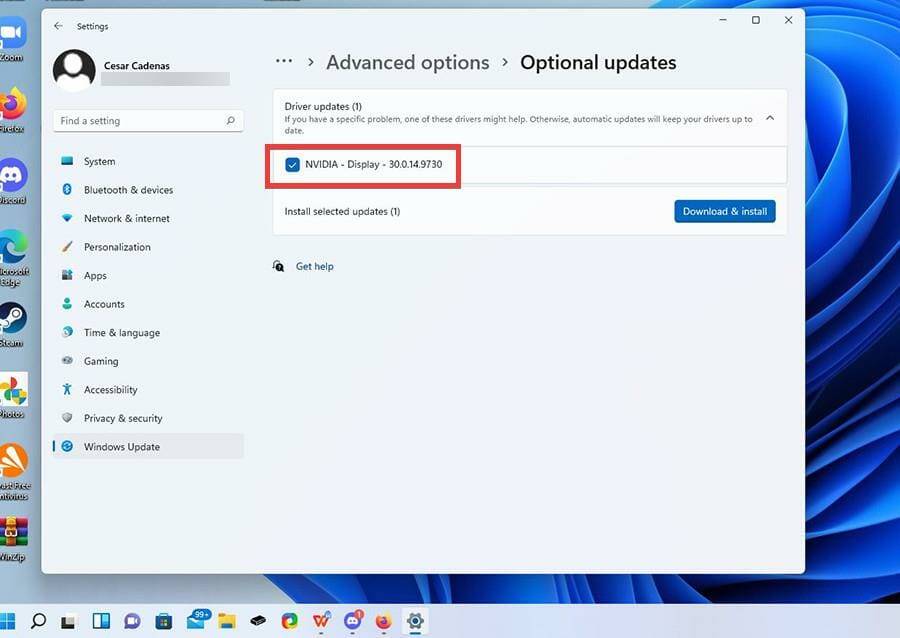900x638 pixels.
Task: Open Microsoft Edge desktop shortcut
Action: pos(14,257)
